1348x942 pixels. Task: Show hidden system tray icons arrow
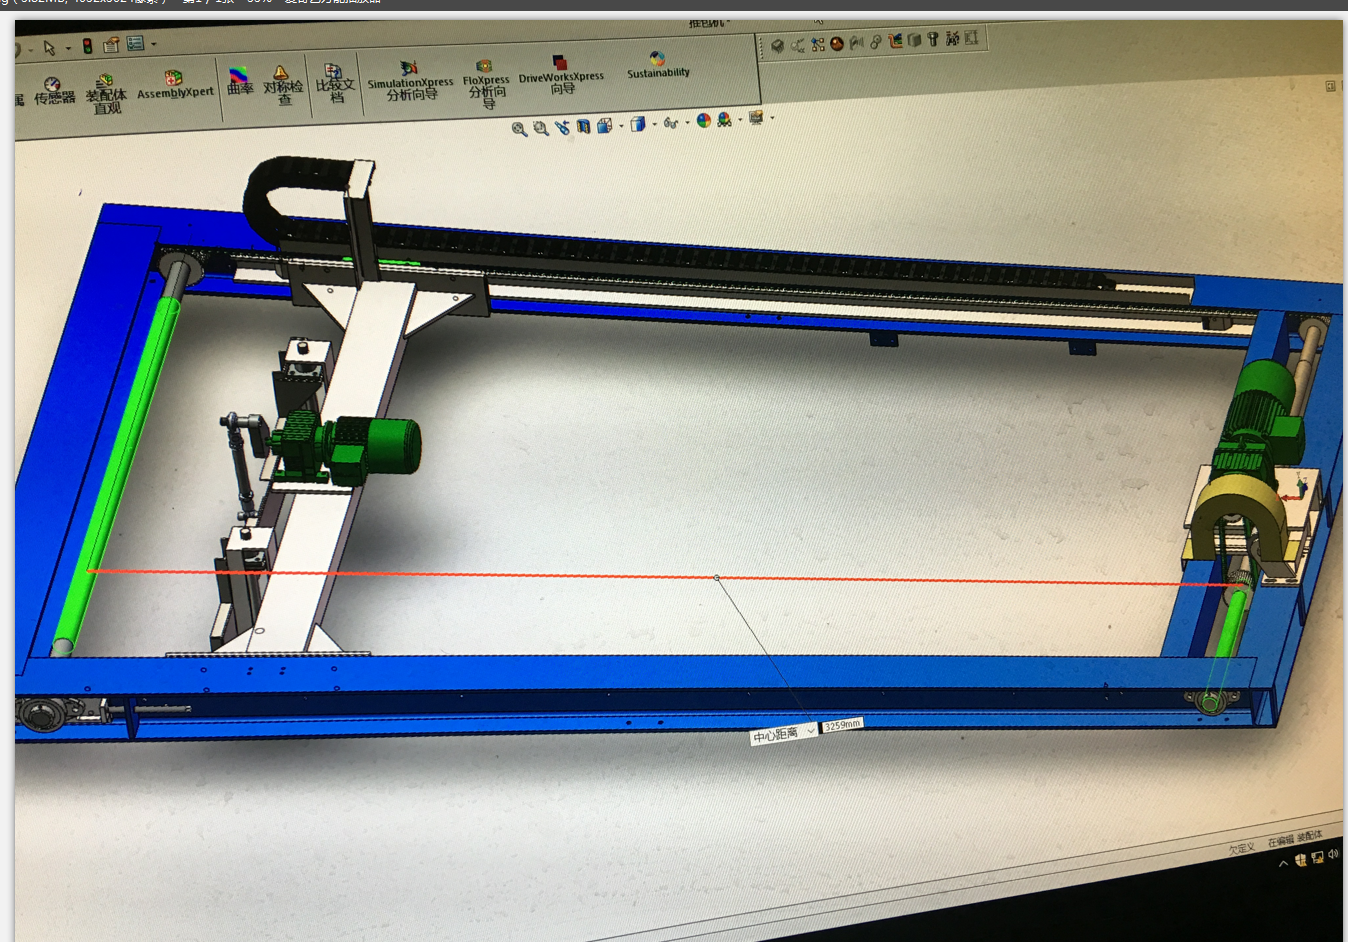tap(1283, 863)
